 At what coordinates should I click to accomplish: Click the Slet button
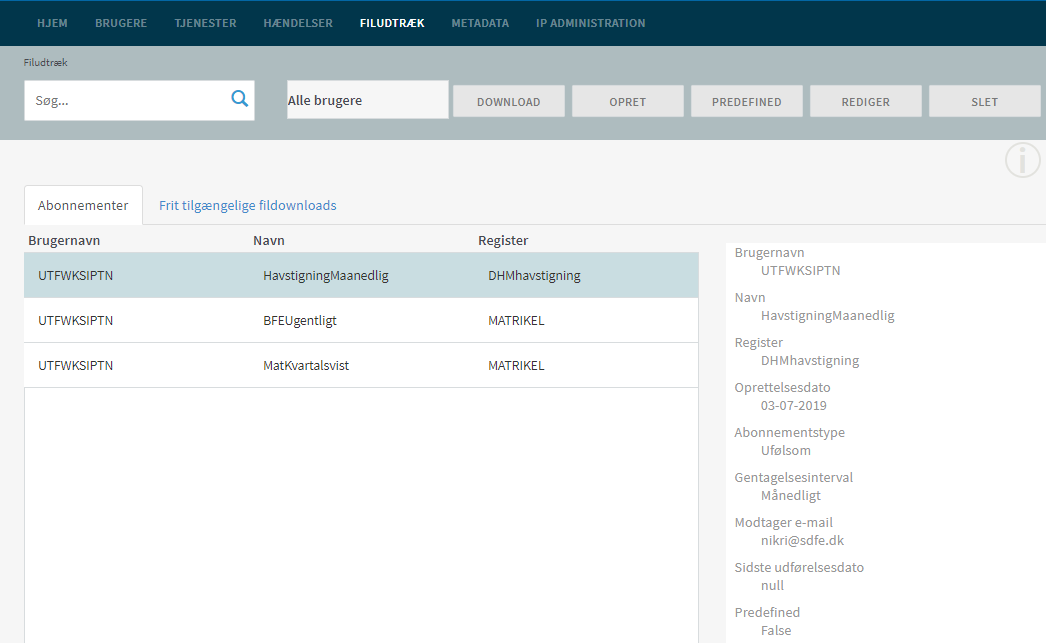point(984,101)
